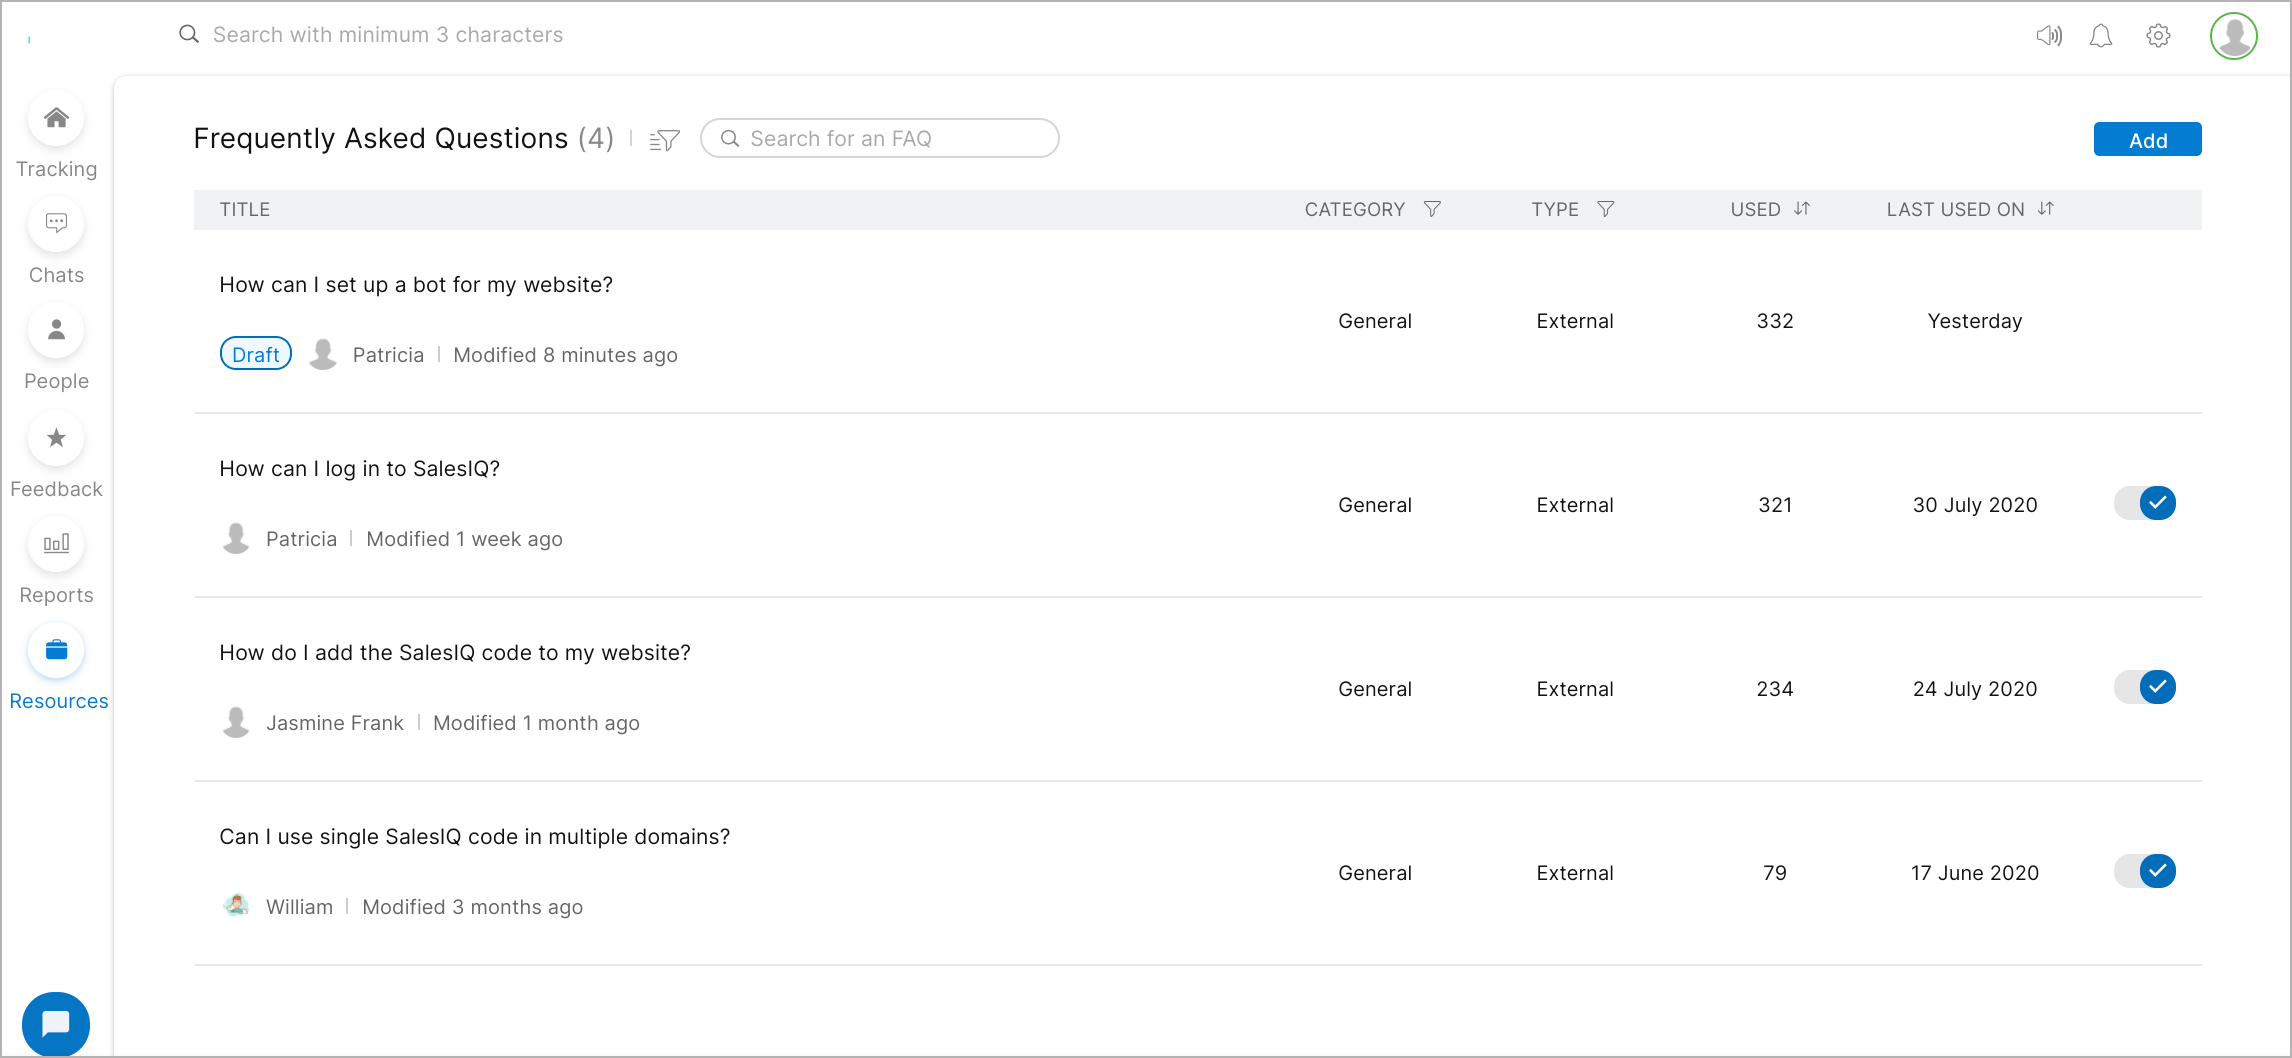Open the Reports chart icon

click(56, 544)
